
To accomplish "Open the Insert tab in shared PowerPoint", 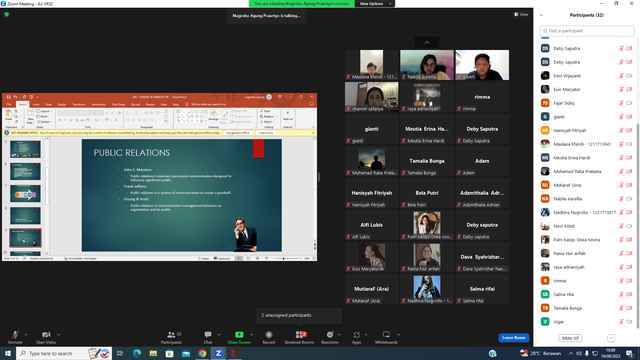I will (x=36, y=104).
